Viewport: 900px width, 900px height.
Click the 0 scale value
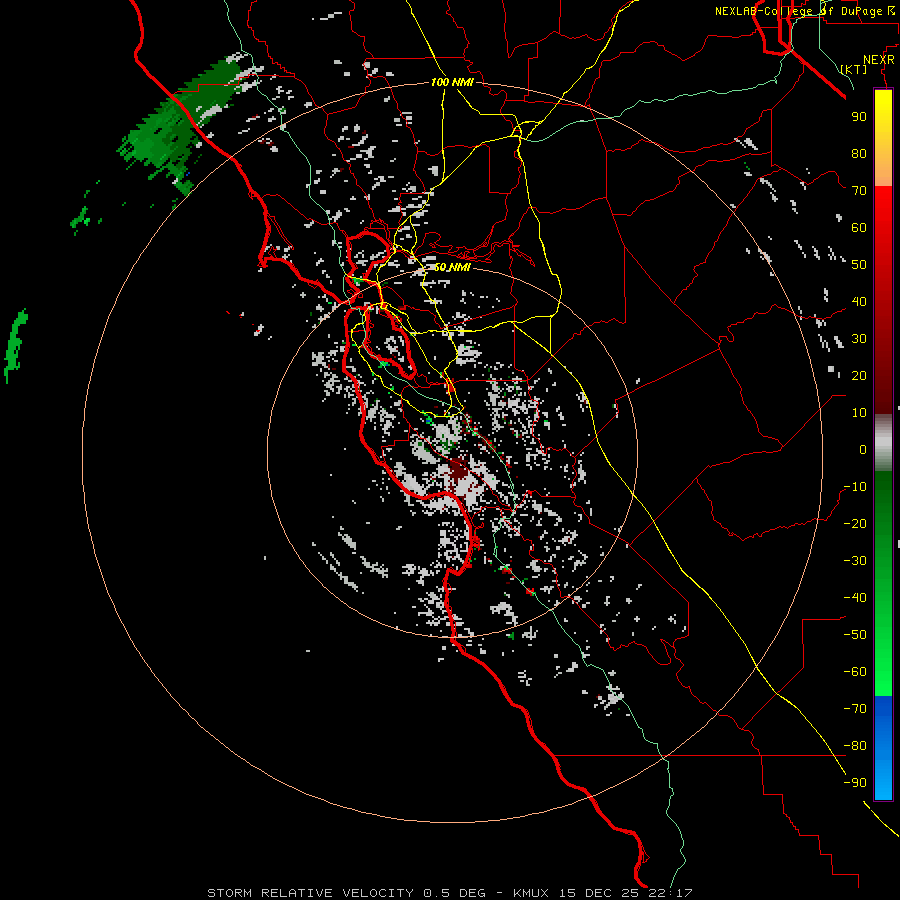click(863, 449)
